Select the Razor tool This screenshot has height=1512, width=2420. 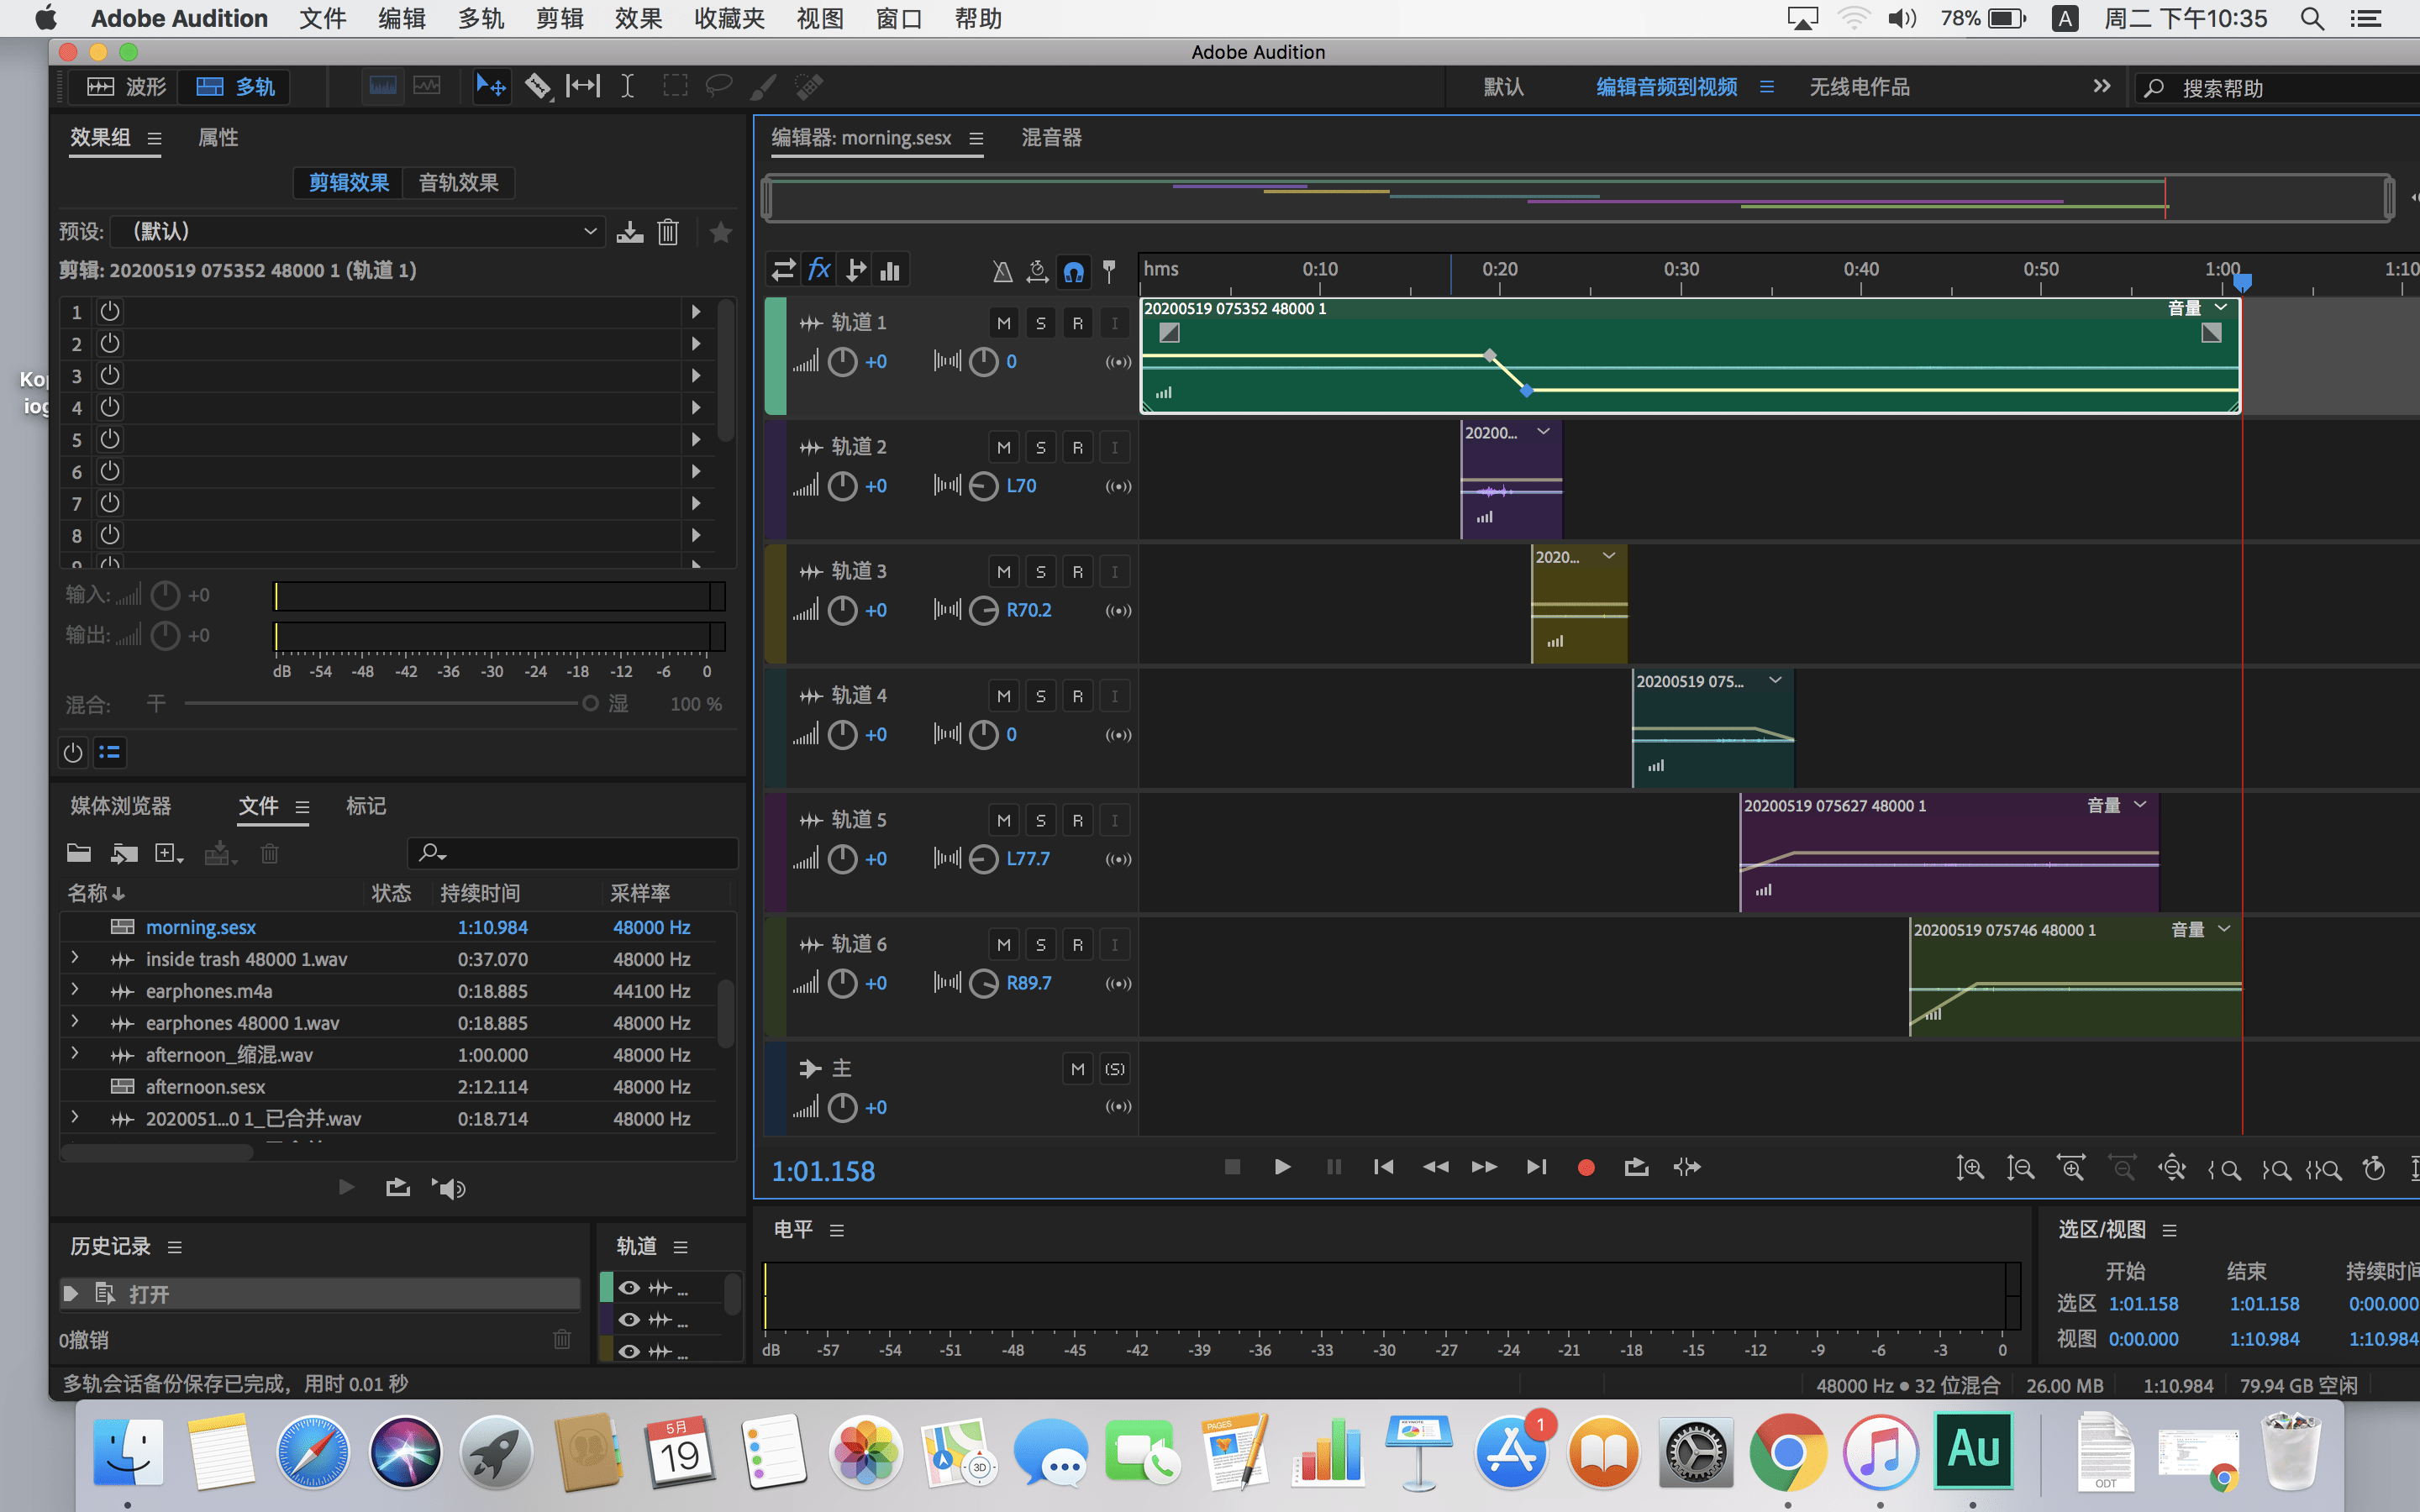(538, 86)
